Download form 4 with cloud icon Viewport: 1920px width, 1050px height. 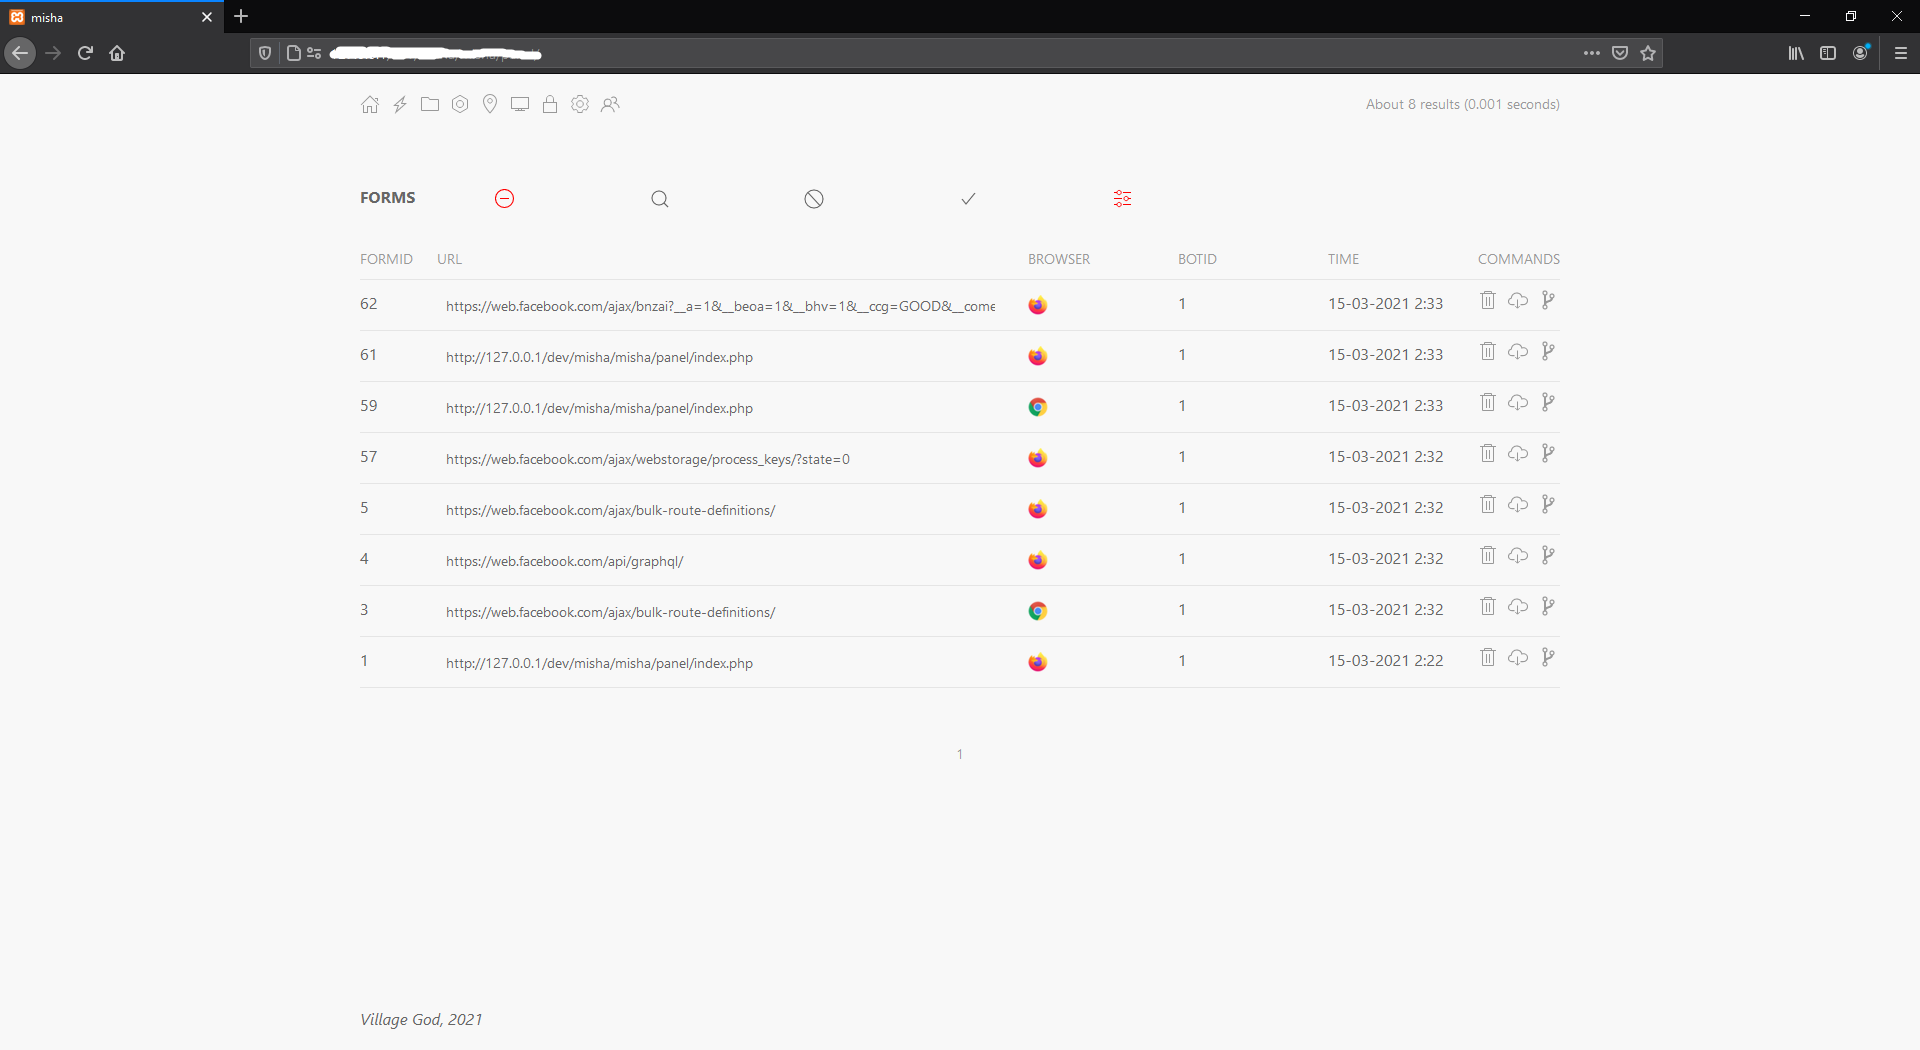tap(1518, 555)
